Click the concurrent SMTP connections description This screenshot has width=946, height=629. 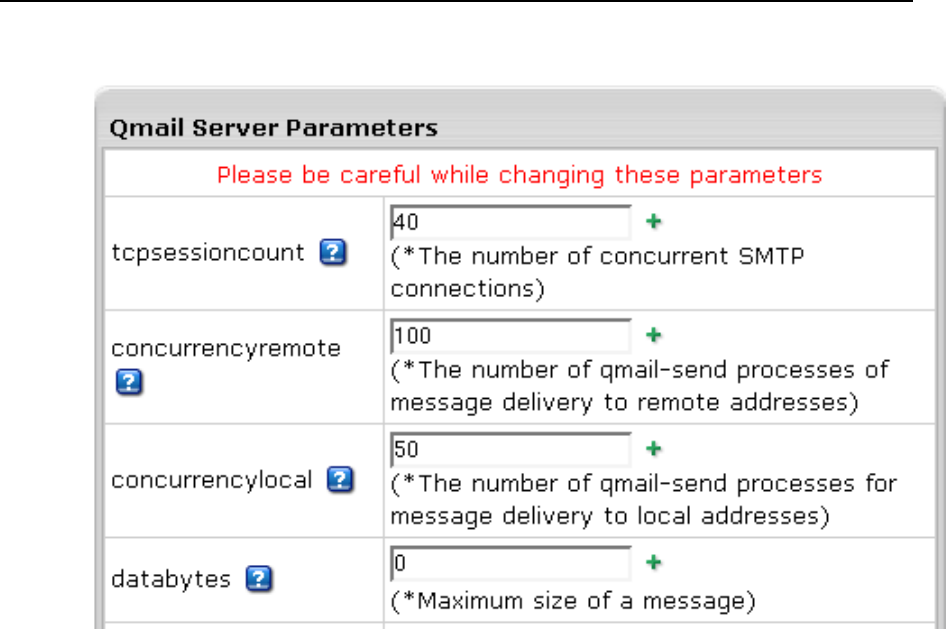[597, 272]
